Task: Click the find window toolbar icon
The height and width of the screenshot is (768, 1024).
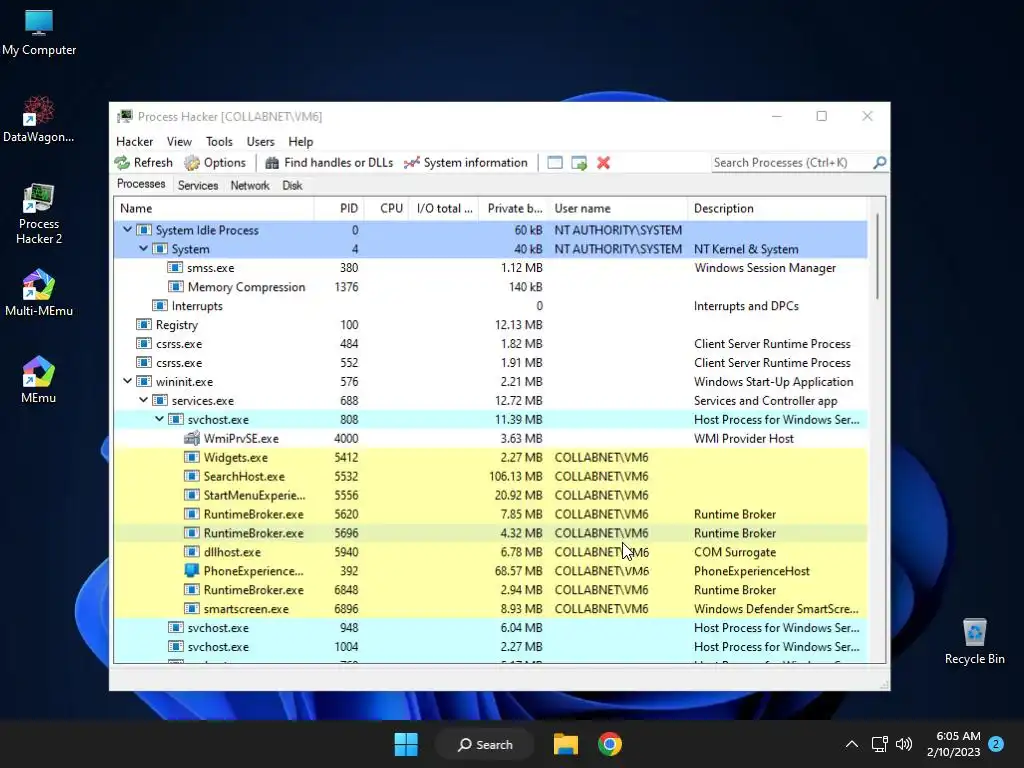Action: 554,163
